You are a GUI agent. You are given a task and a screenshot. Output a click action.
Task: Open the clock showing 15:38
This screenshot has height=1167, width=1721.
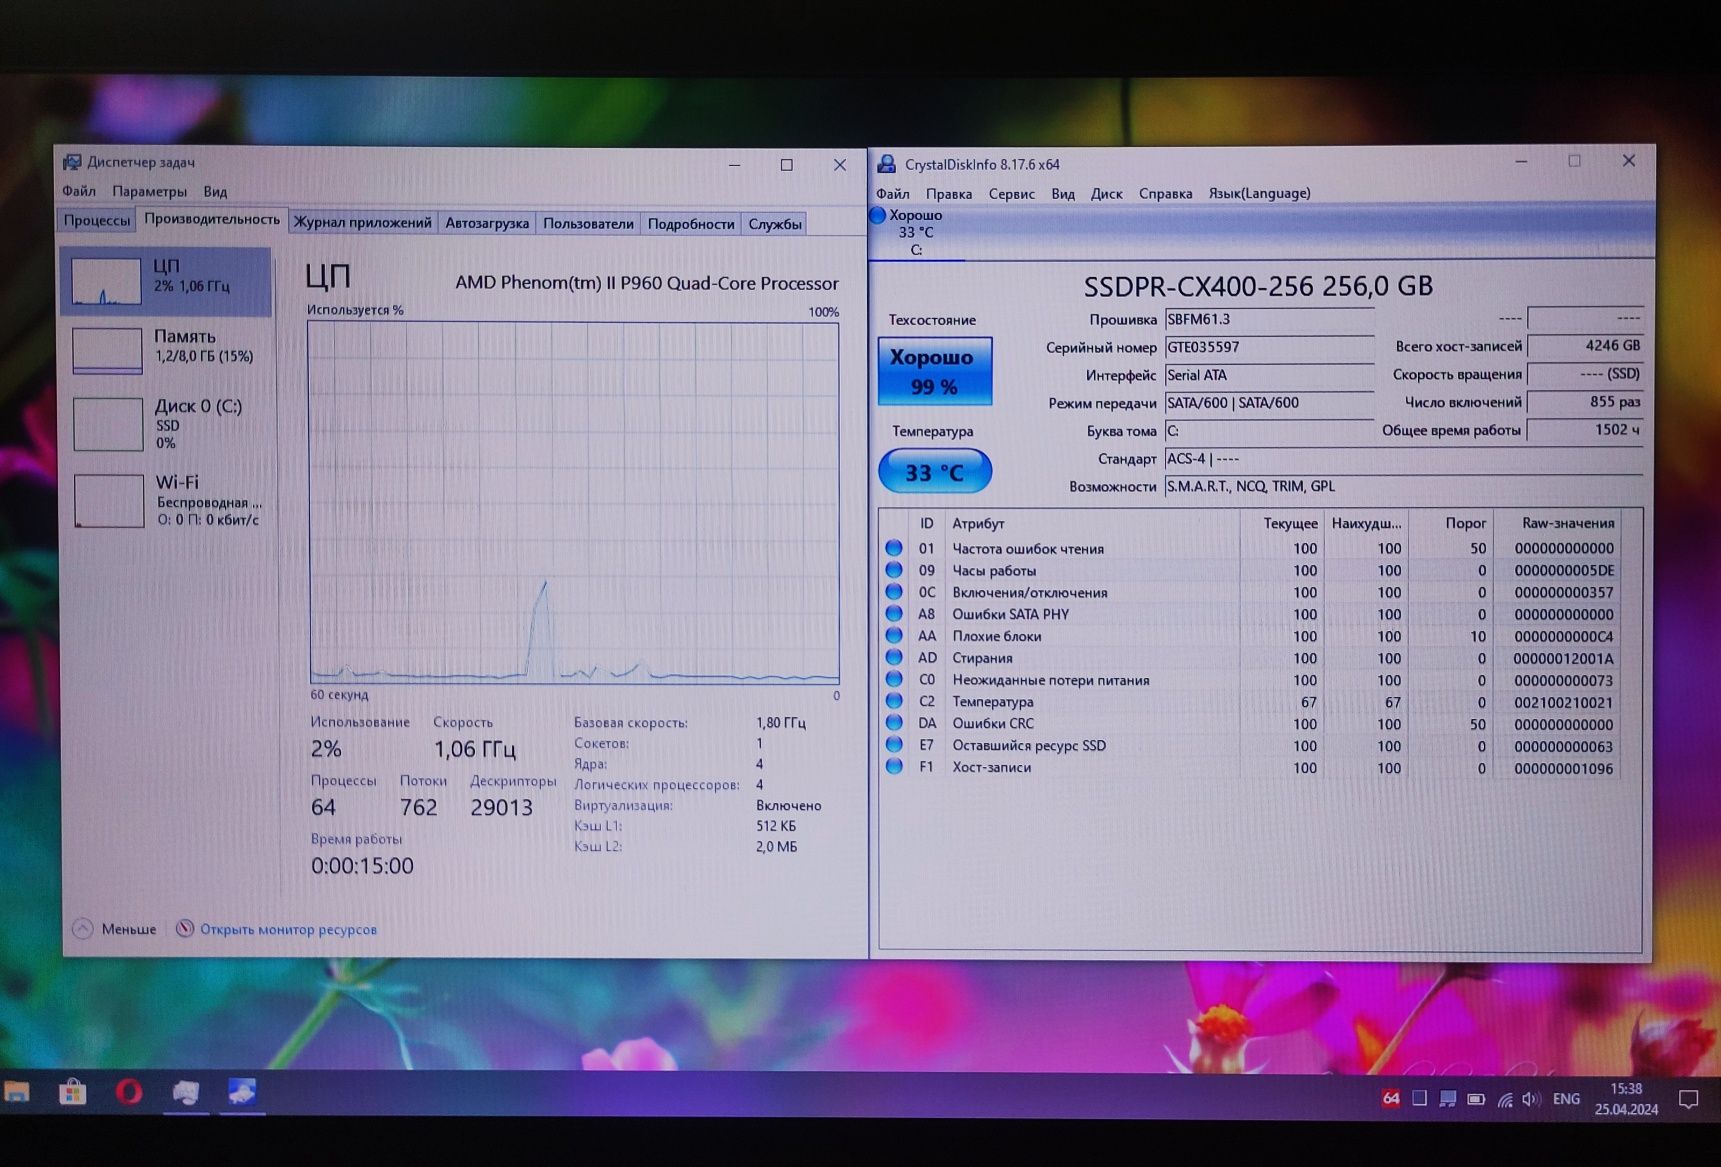point(1626,1089)
